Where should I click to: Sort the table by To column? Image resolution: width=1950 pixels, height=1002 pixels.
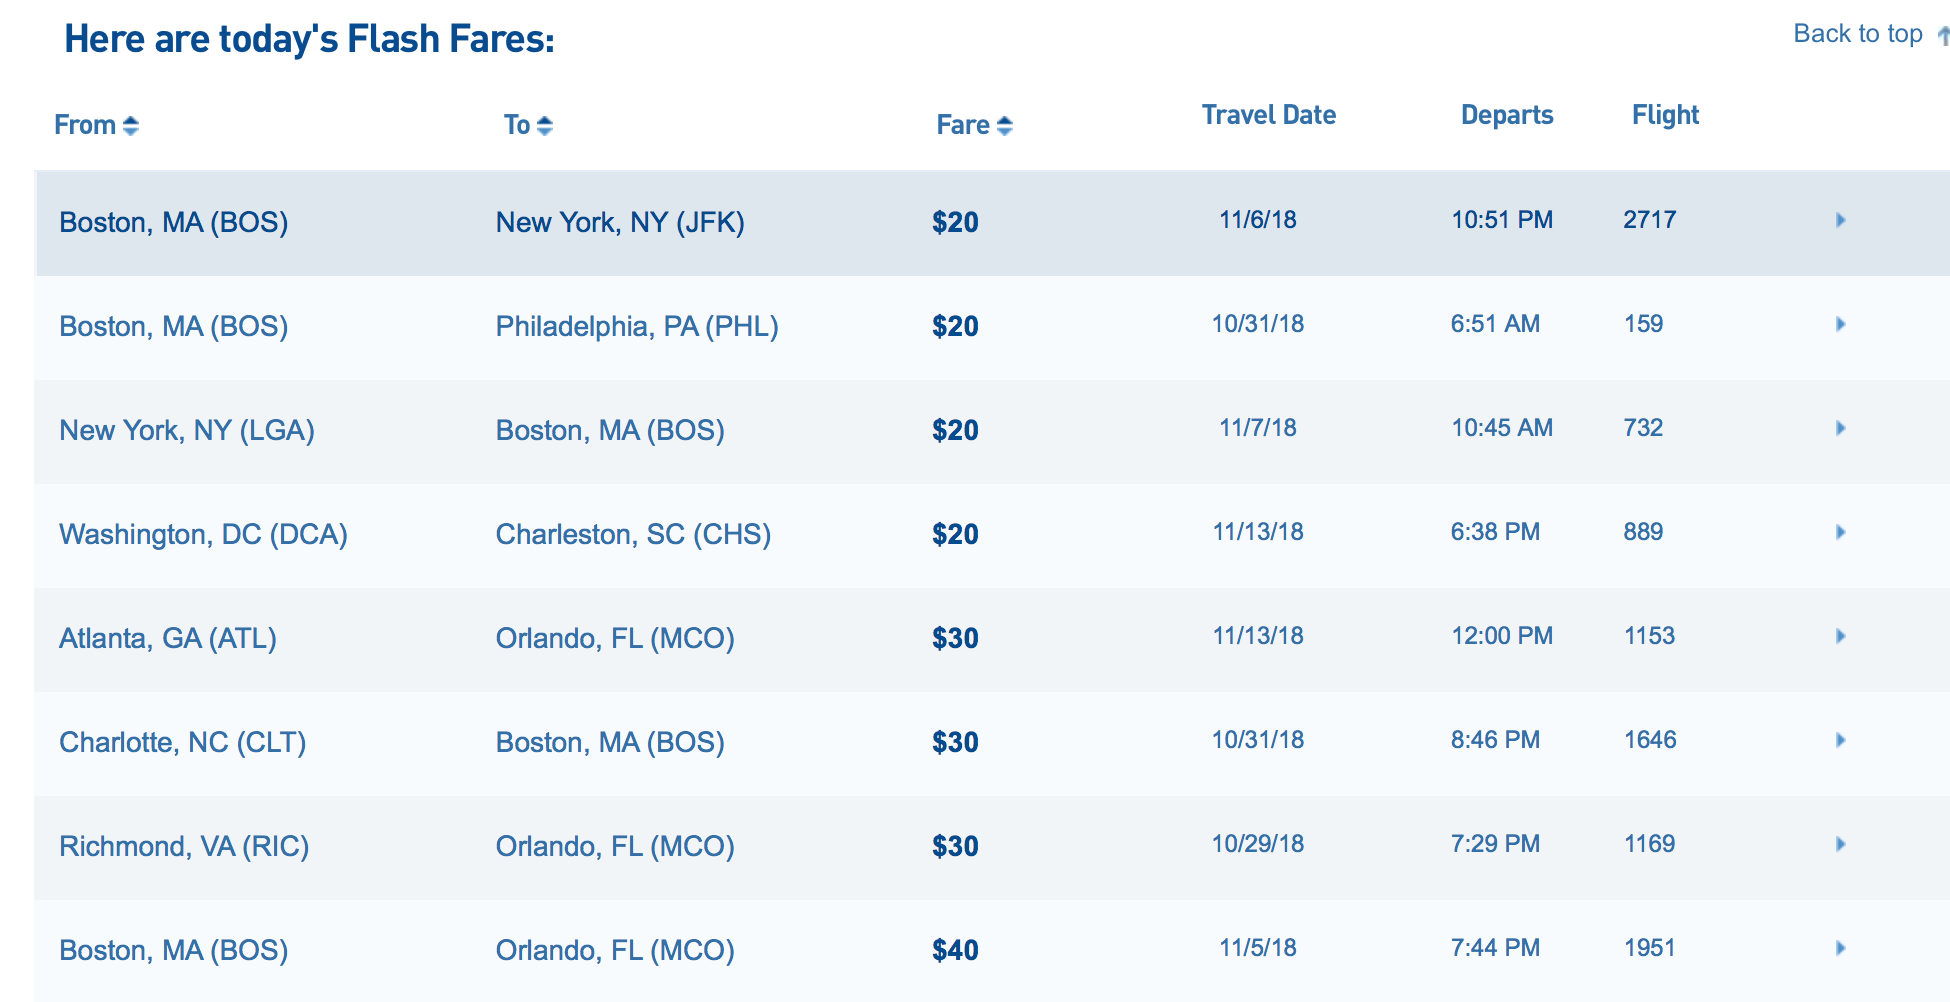pos(528,125)
